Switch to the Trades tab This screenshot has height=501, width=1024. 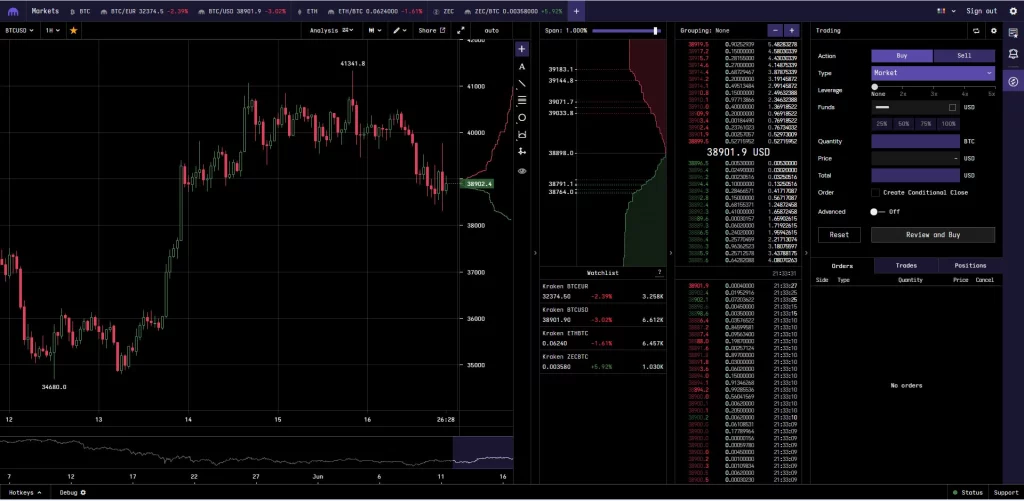906,266
